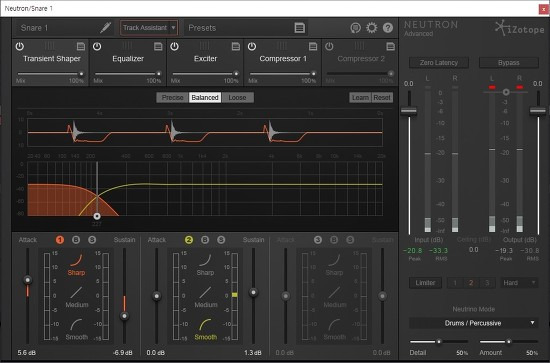This screenshot has height=363, width=550.
Task: Enable Zero Latency button
Action: tap(439, 63)
